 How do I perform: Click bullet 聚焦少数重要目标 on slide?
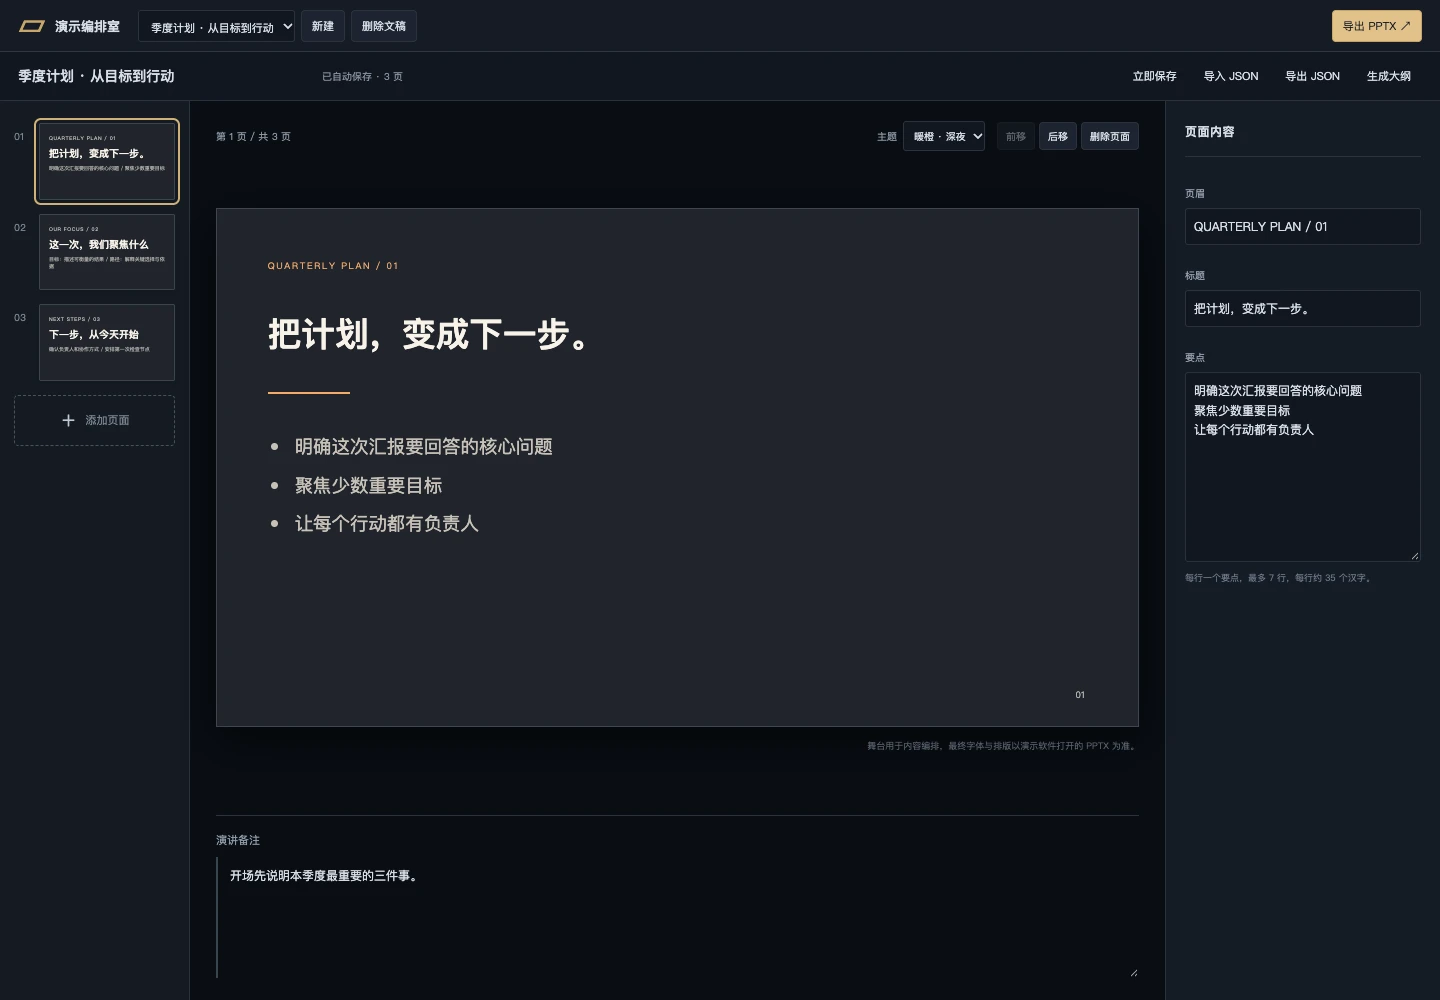coord(368,485)
